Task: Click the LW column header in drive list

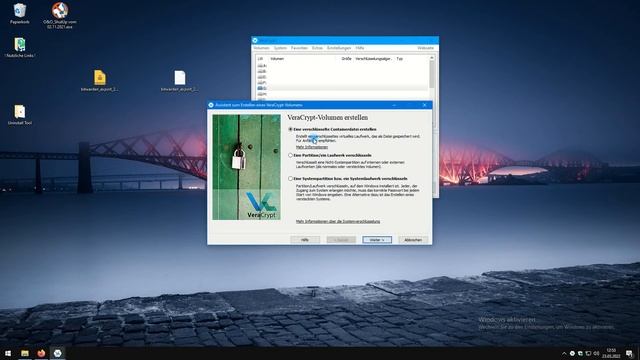Action: point(260,59)
